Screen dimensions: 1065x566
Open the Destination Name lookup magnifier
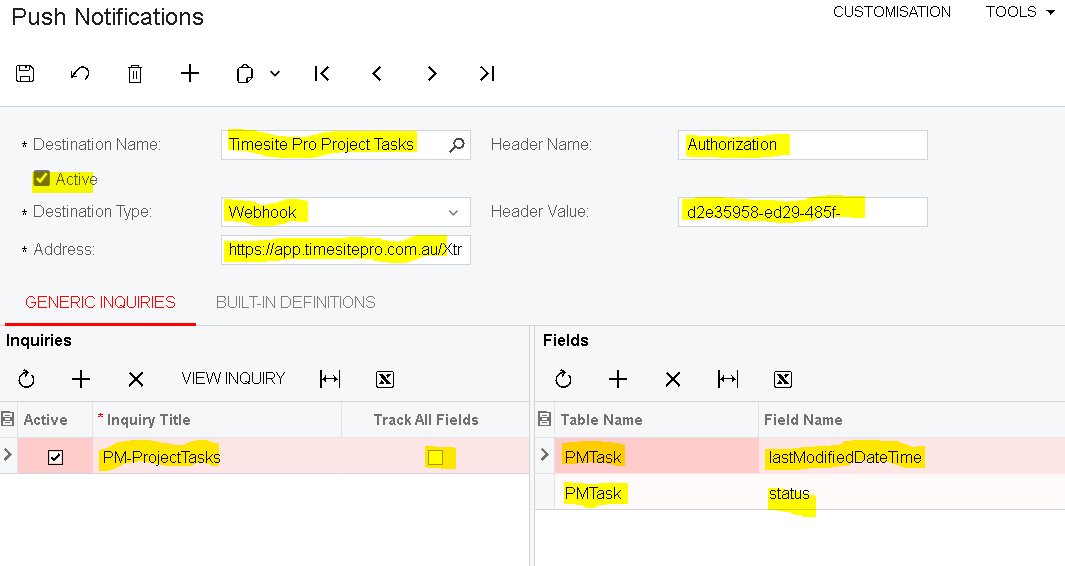point(456,145)
